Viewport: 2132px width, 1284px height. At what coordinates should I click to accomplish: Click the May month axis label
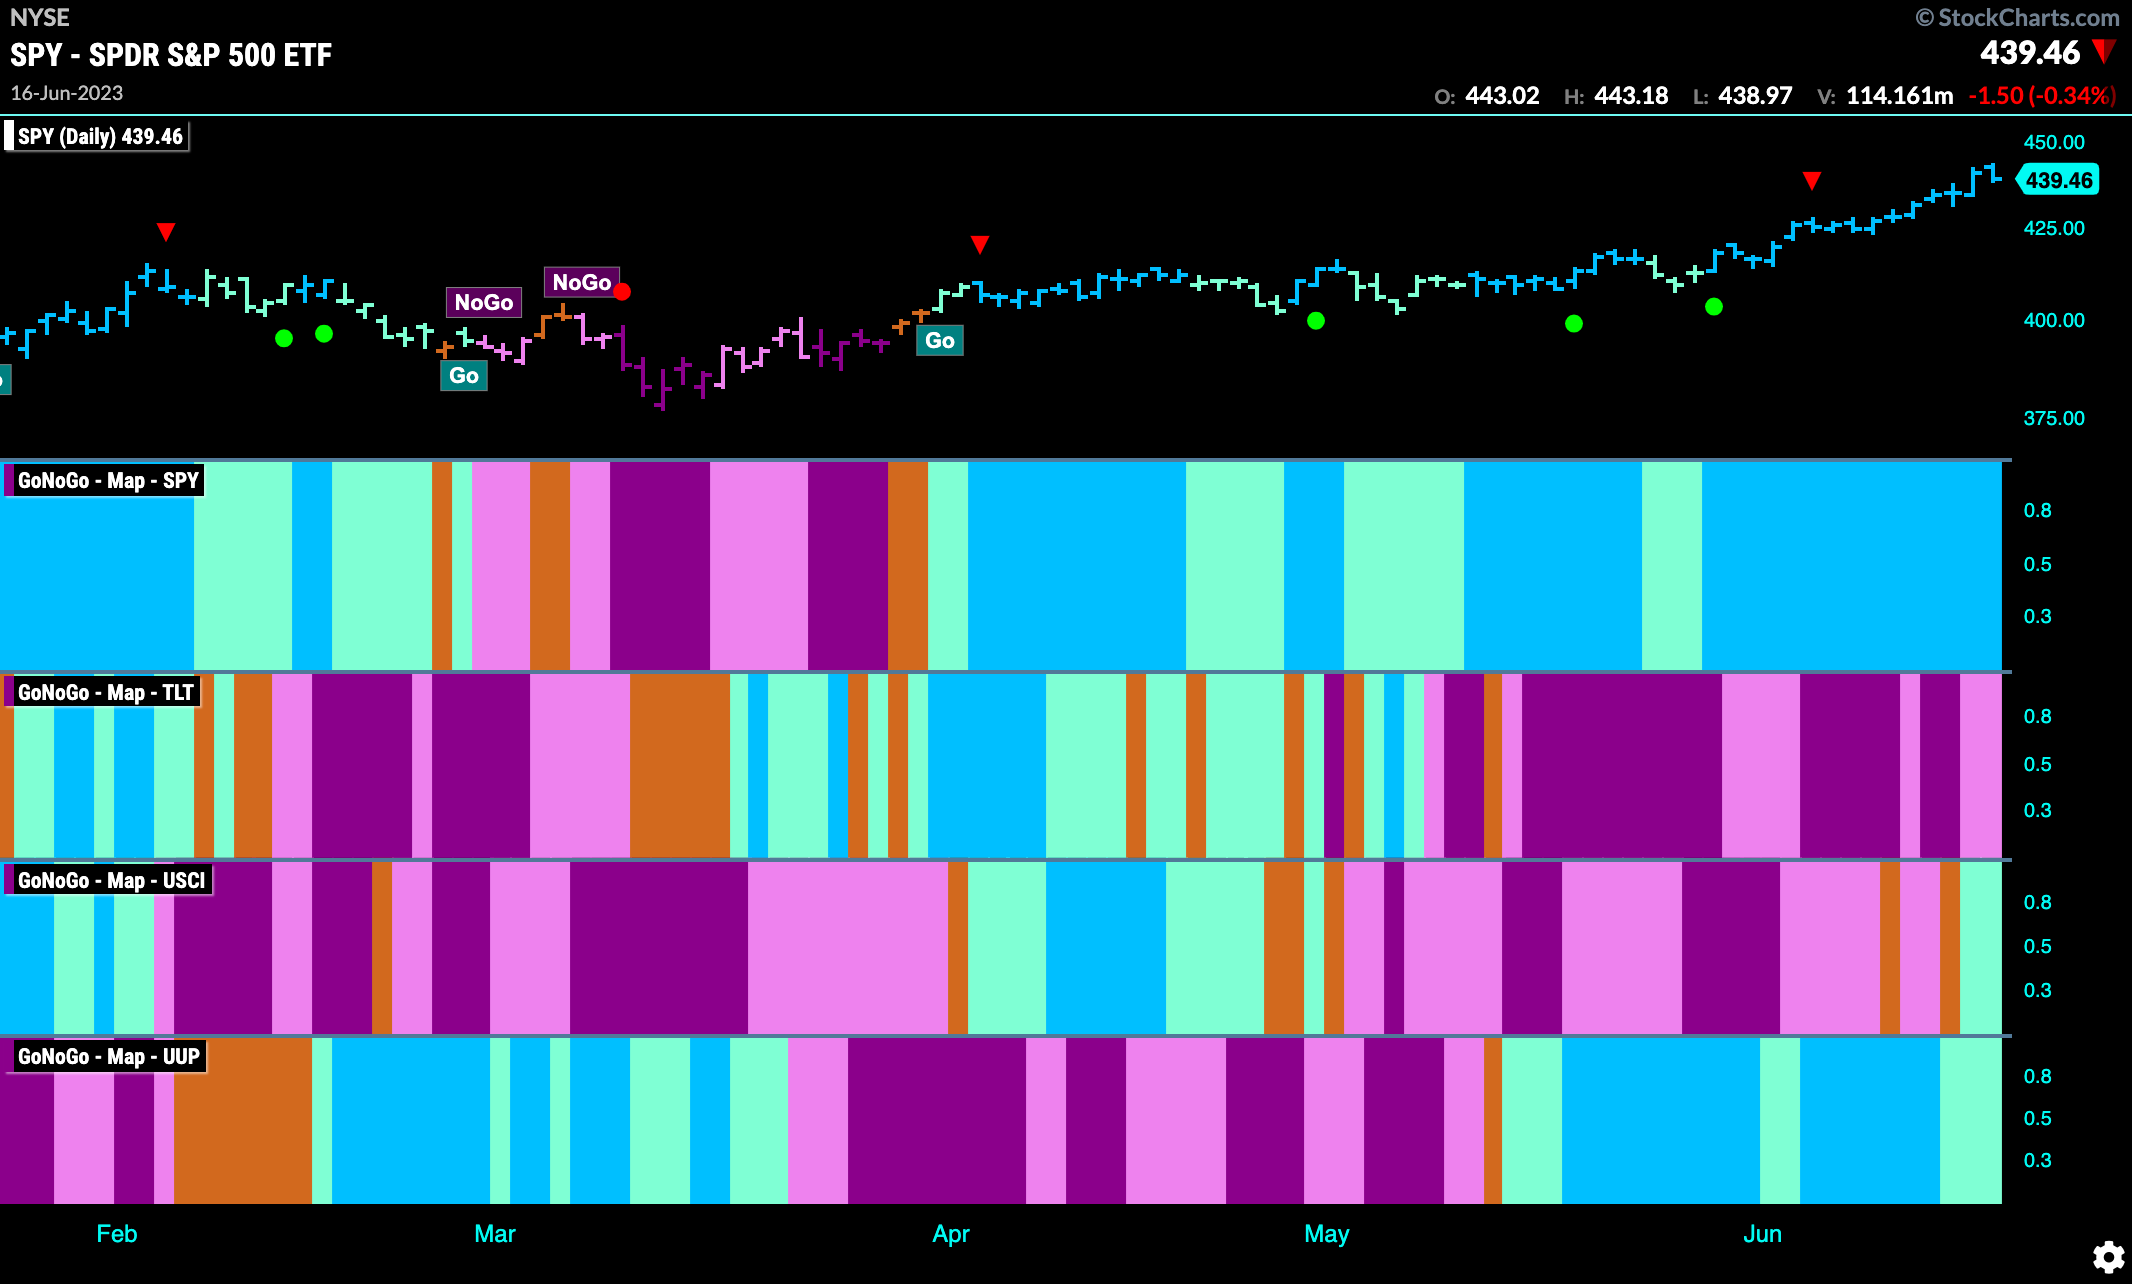(1327, 1234)
